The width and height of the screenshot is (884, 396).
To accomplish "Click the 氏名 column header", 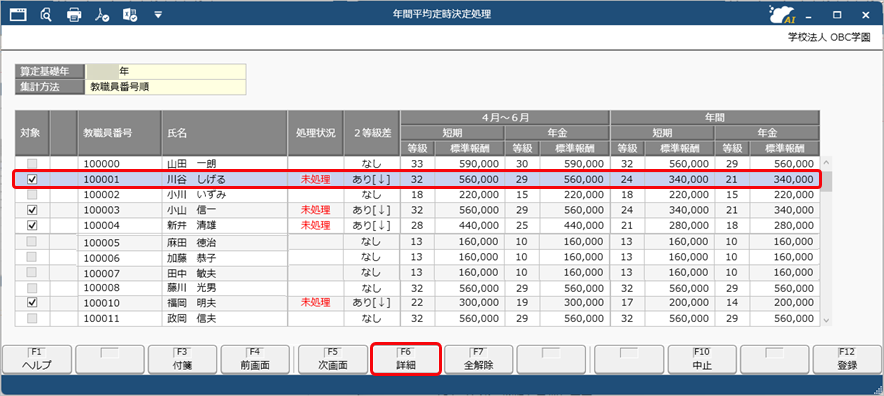I will (x=224, y=133).
